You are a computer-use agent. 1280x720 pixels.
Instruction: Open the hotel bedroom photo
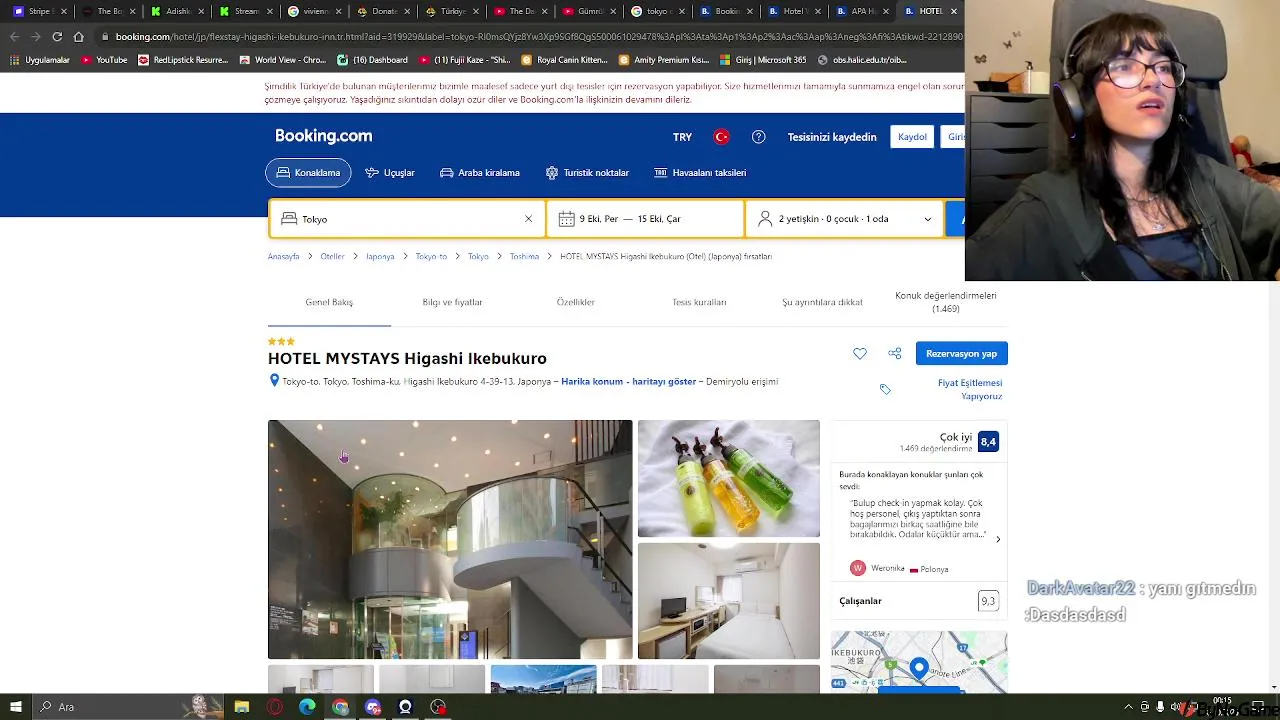pos(729,601)
